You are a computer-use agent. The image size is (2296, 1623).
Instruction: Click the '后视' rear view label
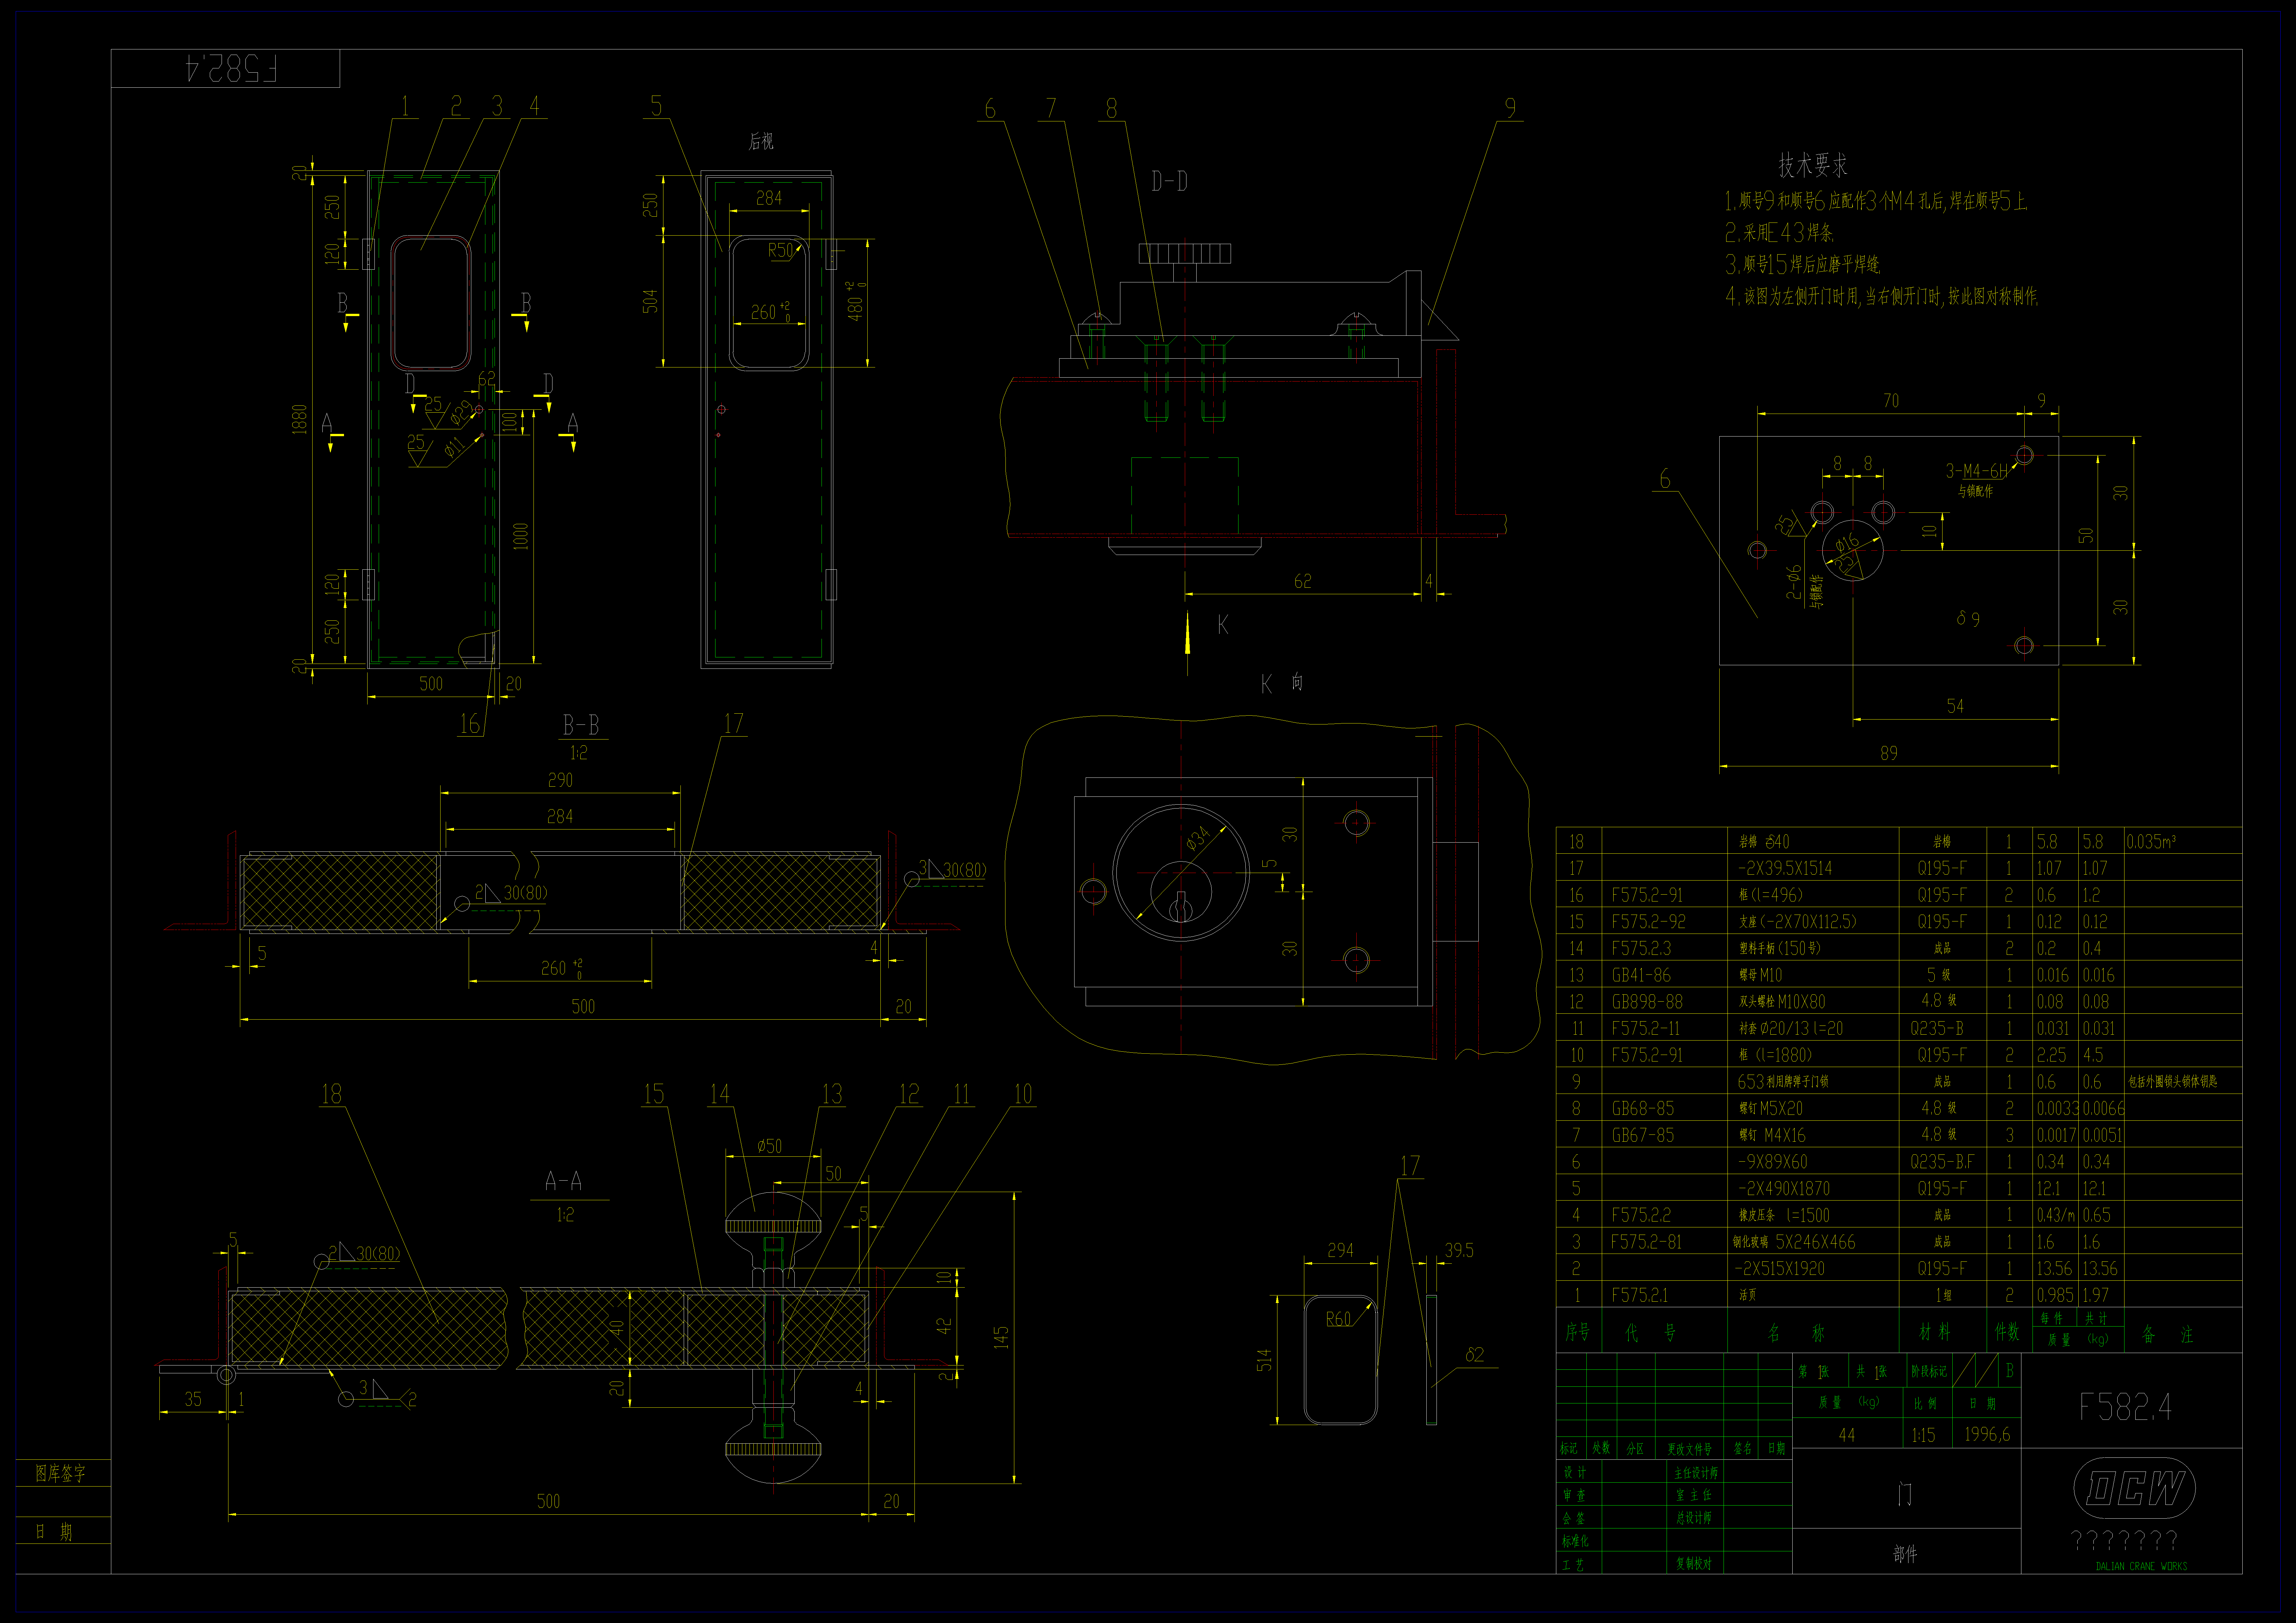(x=761, y=142)
